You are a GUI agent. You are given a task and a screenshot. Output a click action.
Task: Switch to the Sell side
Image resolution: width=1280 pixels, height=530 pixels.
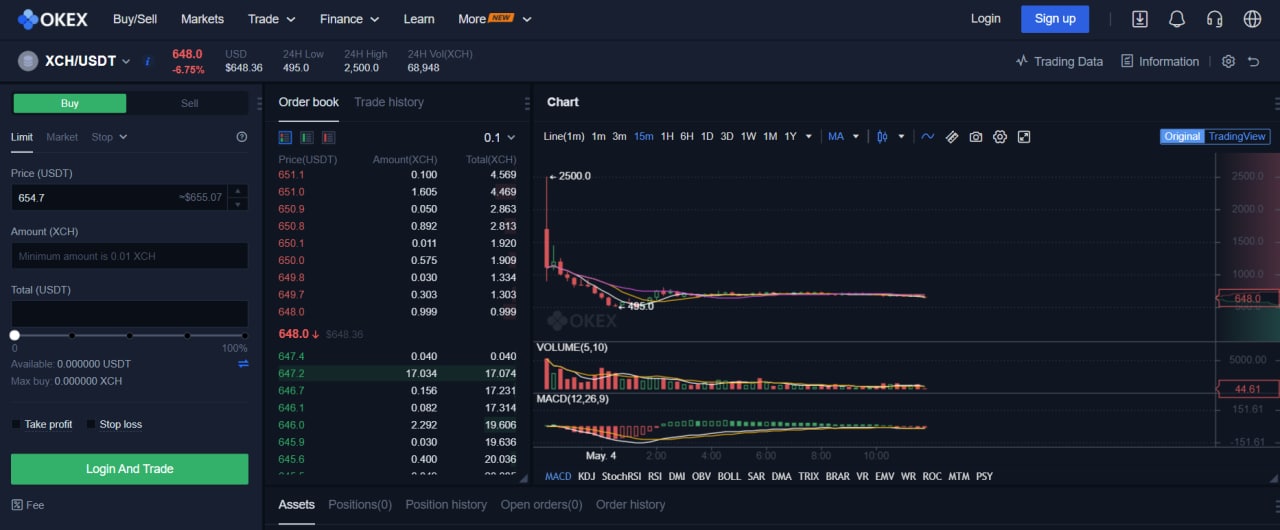pos(189,103)
